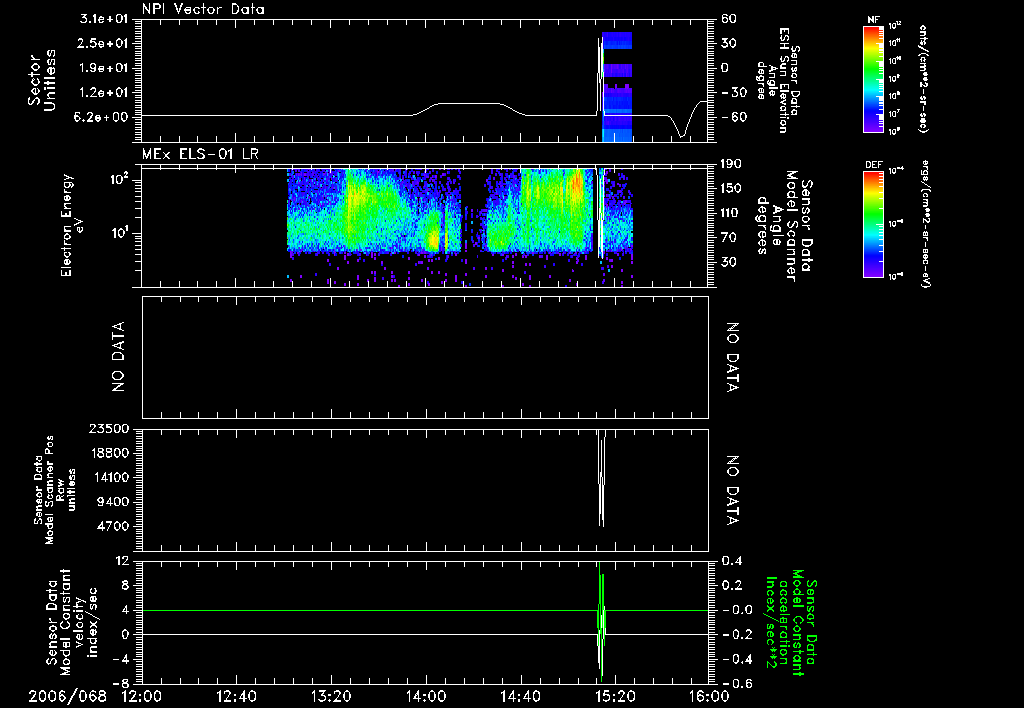
Task: Click the '16:00' time tick label
Action: click(x=709, y=696)
